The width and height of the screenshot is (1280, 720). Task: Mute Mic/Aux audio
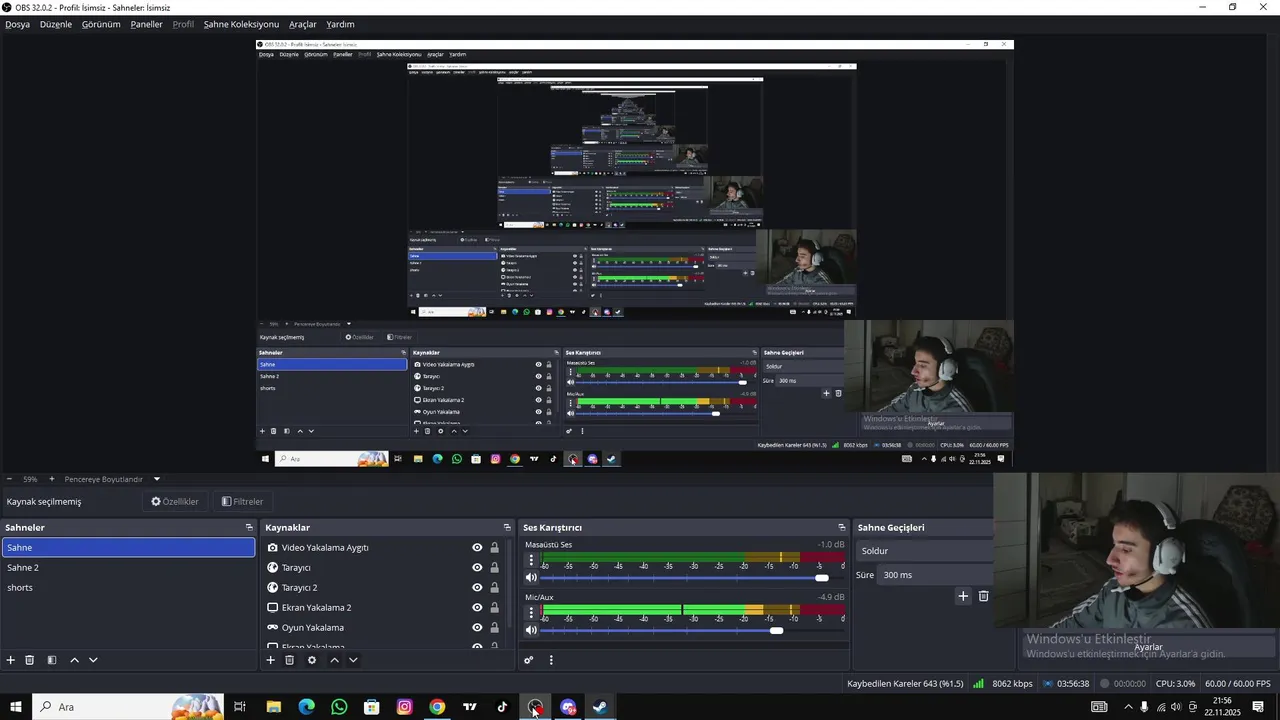531,630
